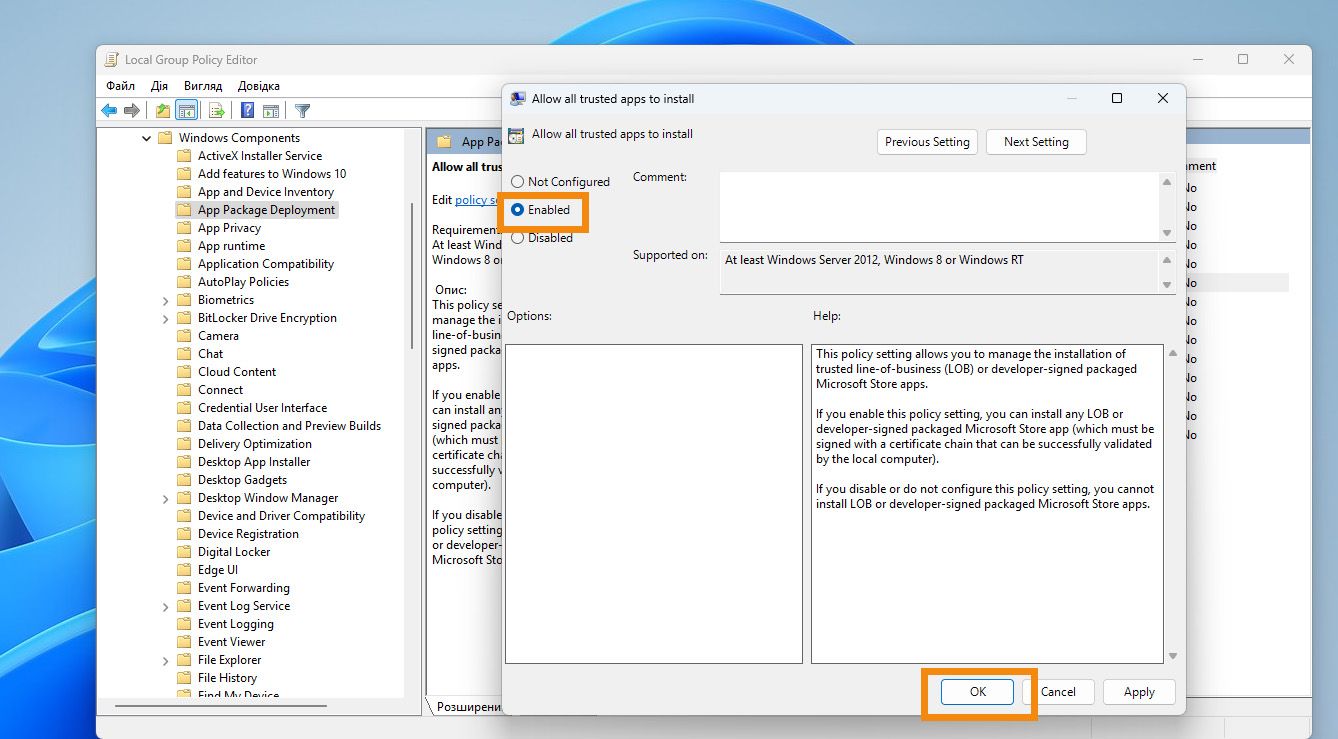Open the Довідка menu
The image size is (1338, 739).
point(259,86)
